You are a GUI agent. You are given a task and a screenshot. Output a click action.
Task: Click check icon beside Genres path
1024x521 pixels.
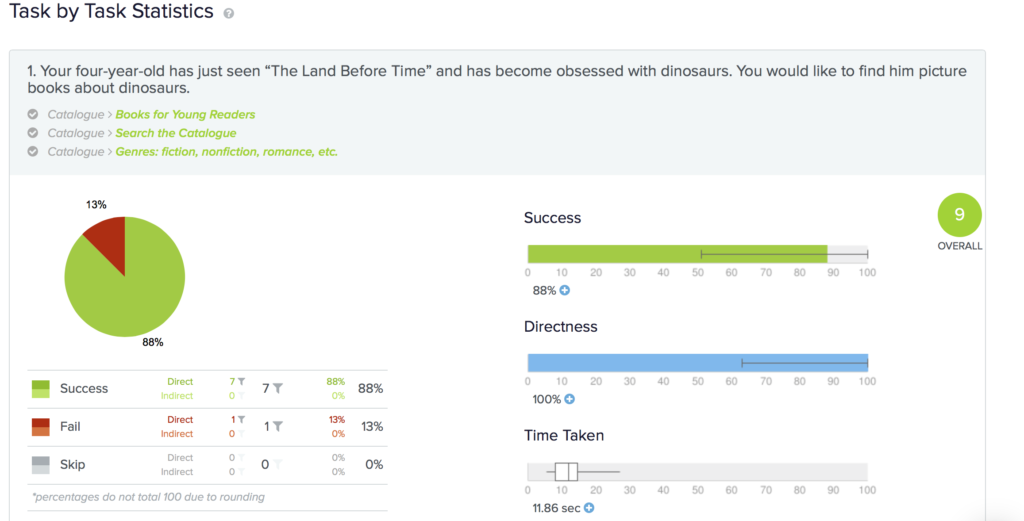click(33, 151)
